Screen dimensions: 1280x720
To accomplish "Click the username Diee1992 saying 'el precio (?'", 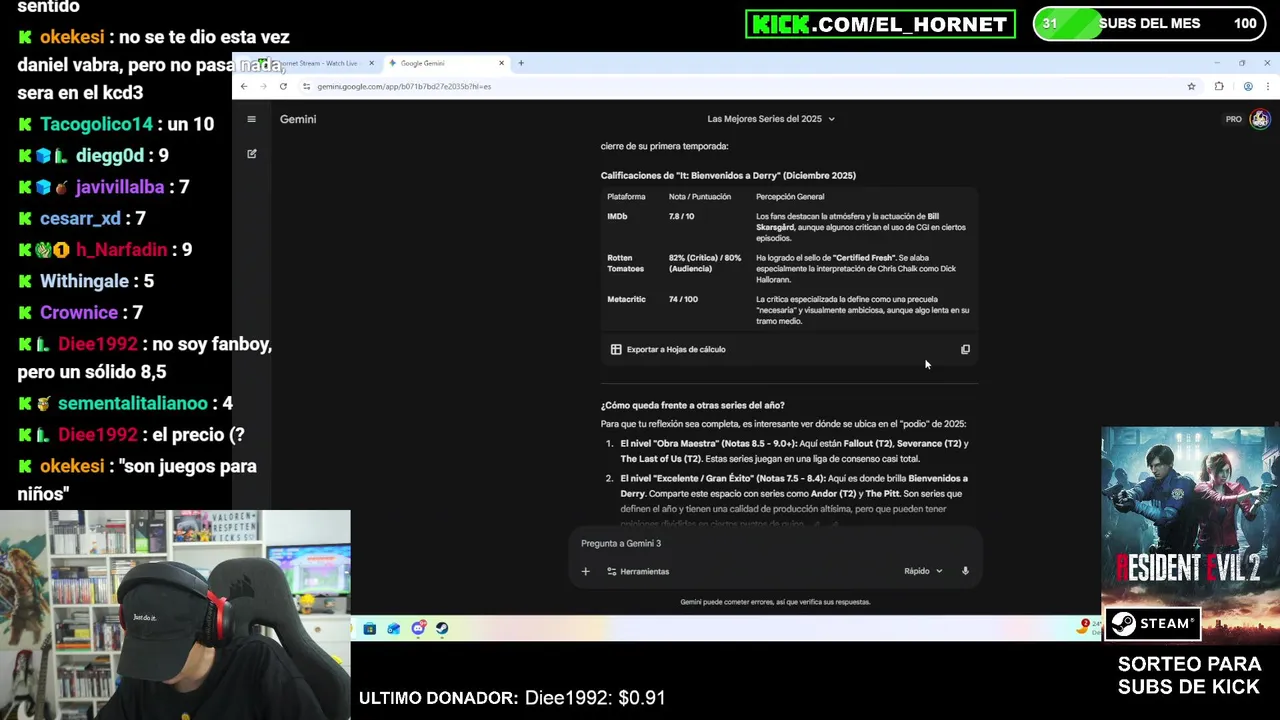I will (x=97, y=435).
